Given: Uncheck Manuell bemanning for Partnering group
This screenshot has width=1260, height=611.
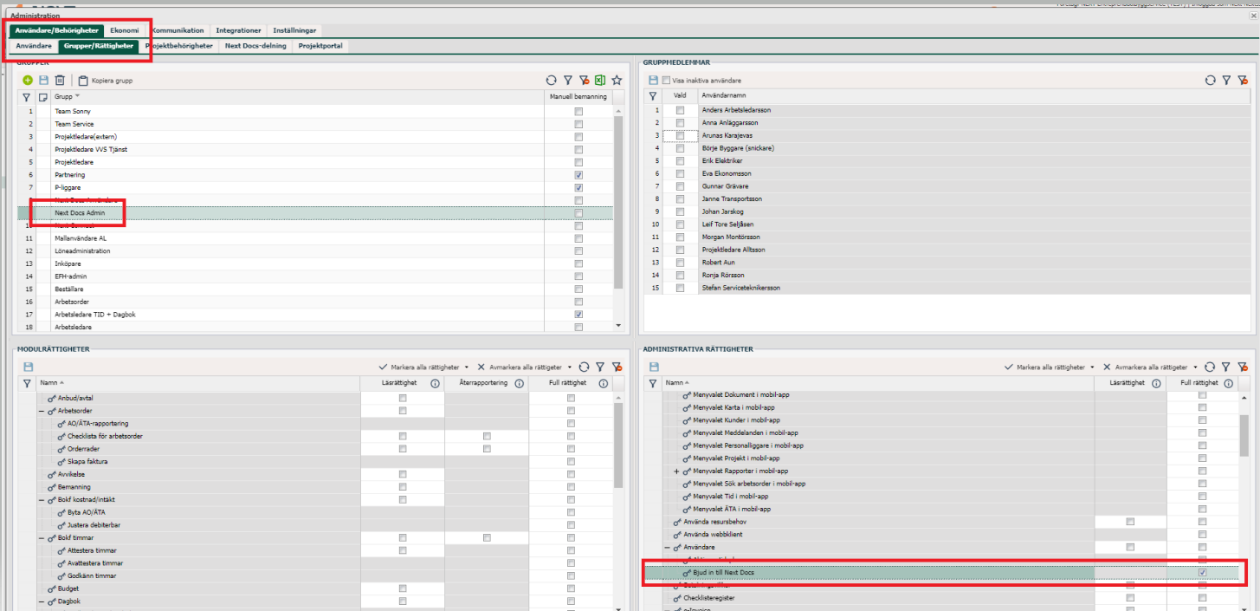Looking at the screenshot, I should tap(578, 175).
